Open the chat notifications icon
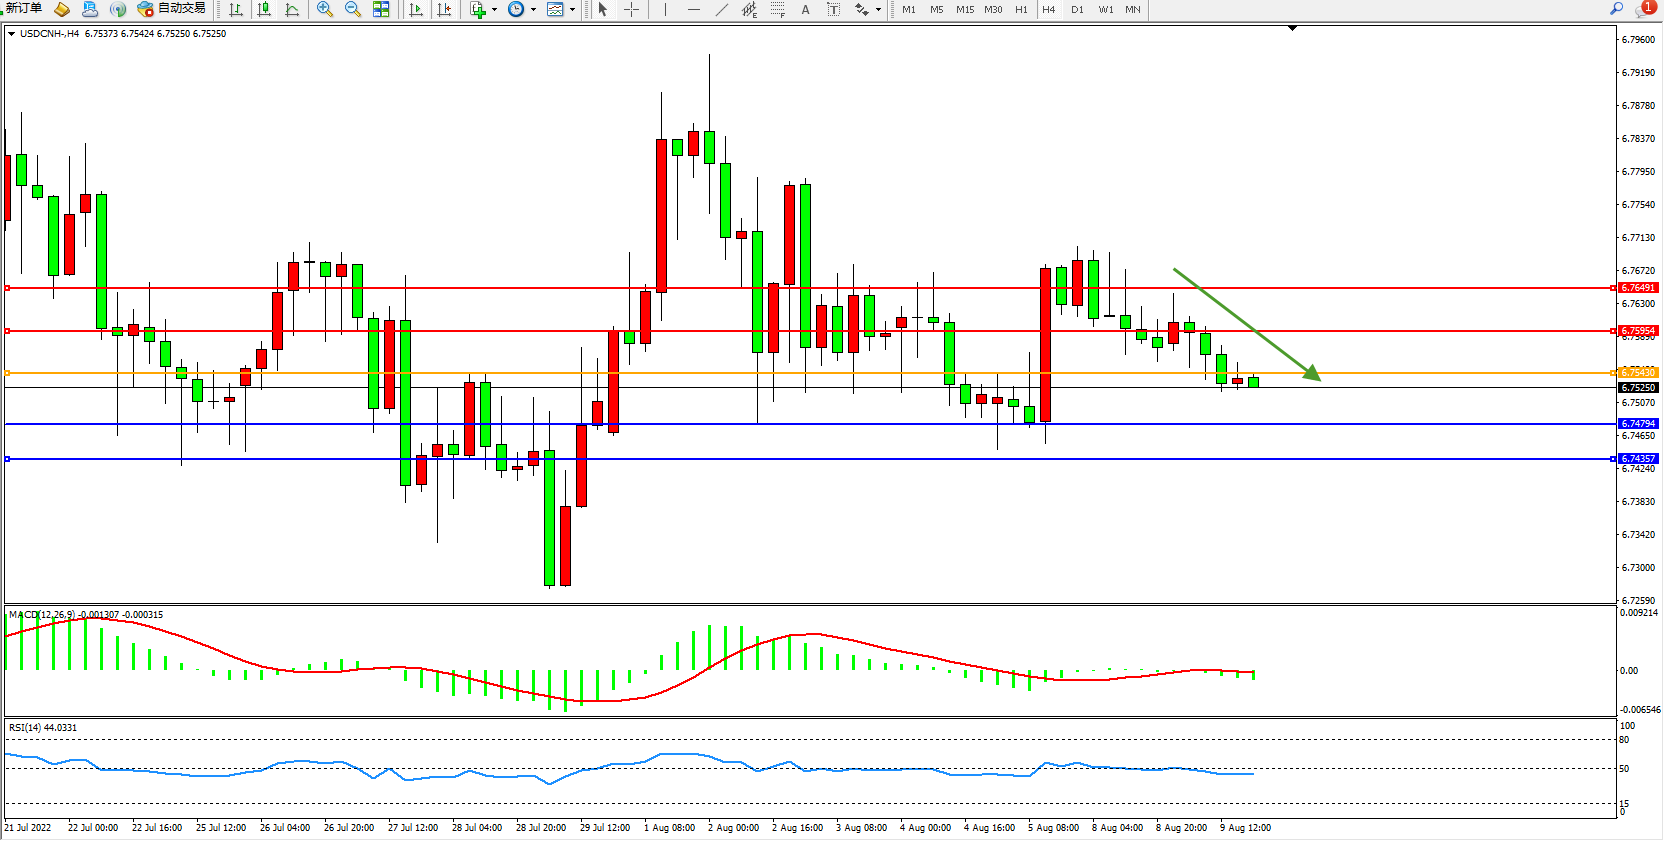 1644,8
